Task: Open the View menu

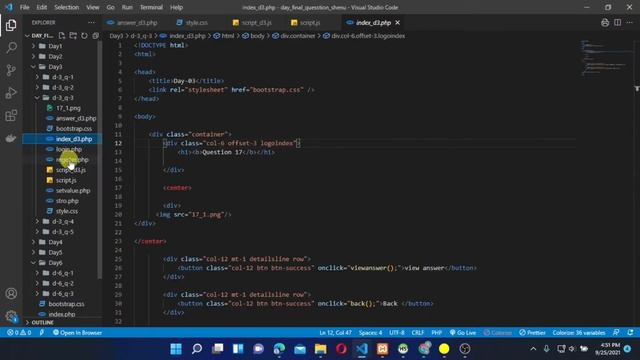Action: click(x=93, y=7)
